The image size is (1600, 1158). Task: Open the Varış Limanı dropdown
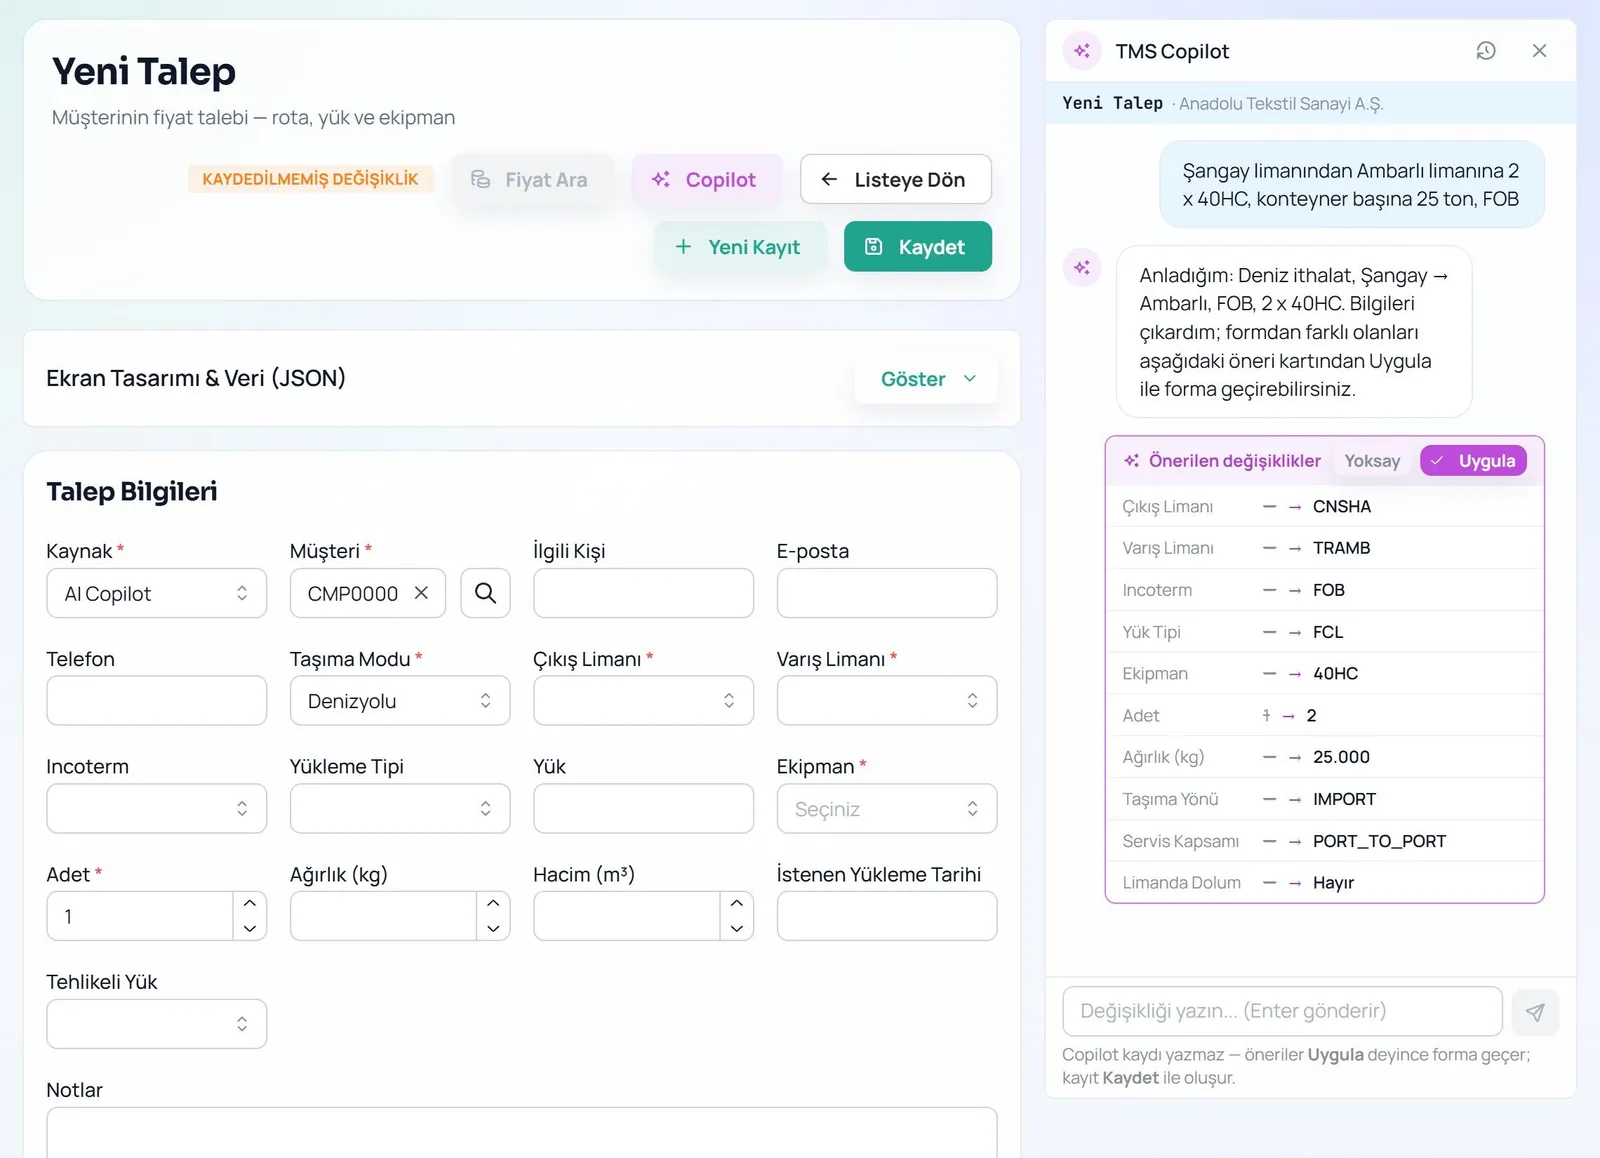(x=886, y=701)
